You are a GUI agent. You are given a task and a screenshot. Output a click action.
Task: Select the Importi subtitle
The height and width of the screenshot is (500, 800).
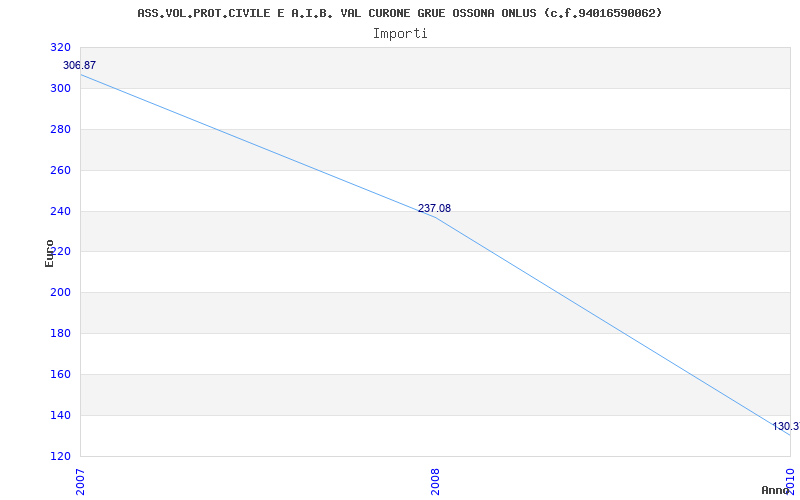click(x=400, y=34)
